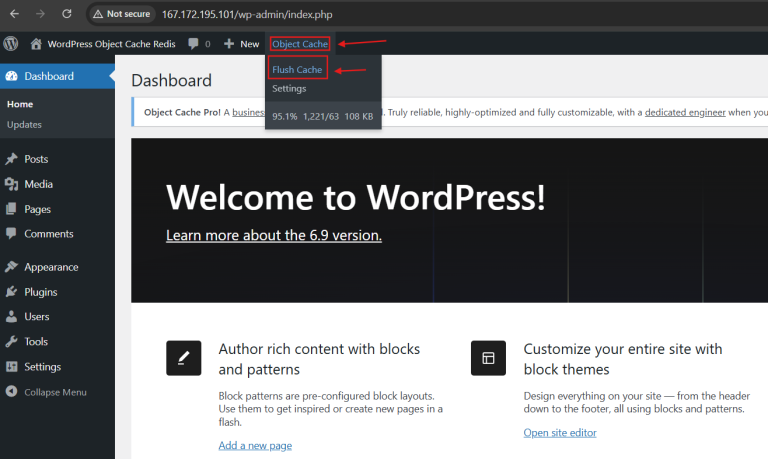Image resolution: width=768 pixels, height=459 pixels.
Task: Open the Appearance menu
Action: [x=51, y=267]
